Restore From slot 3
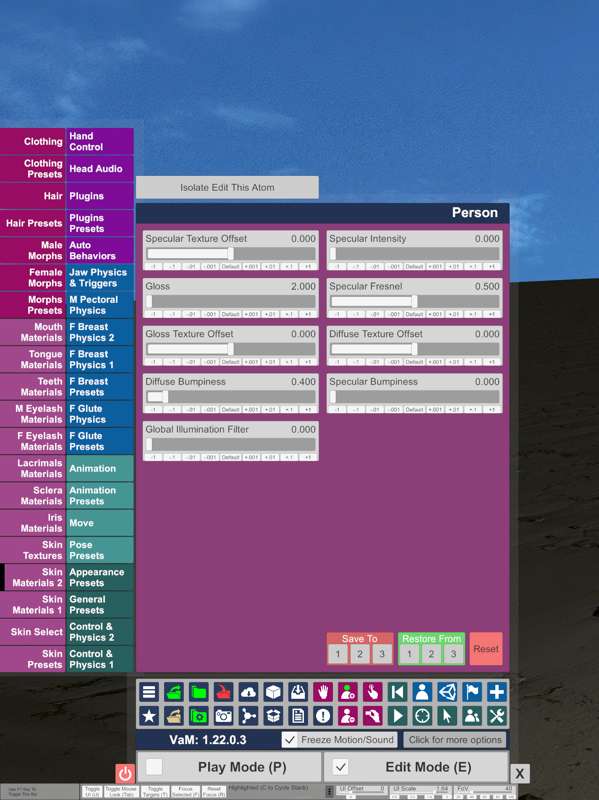The height and width of the screenshot is (800, 599). click(453, 654)
